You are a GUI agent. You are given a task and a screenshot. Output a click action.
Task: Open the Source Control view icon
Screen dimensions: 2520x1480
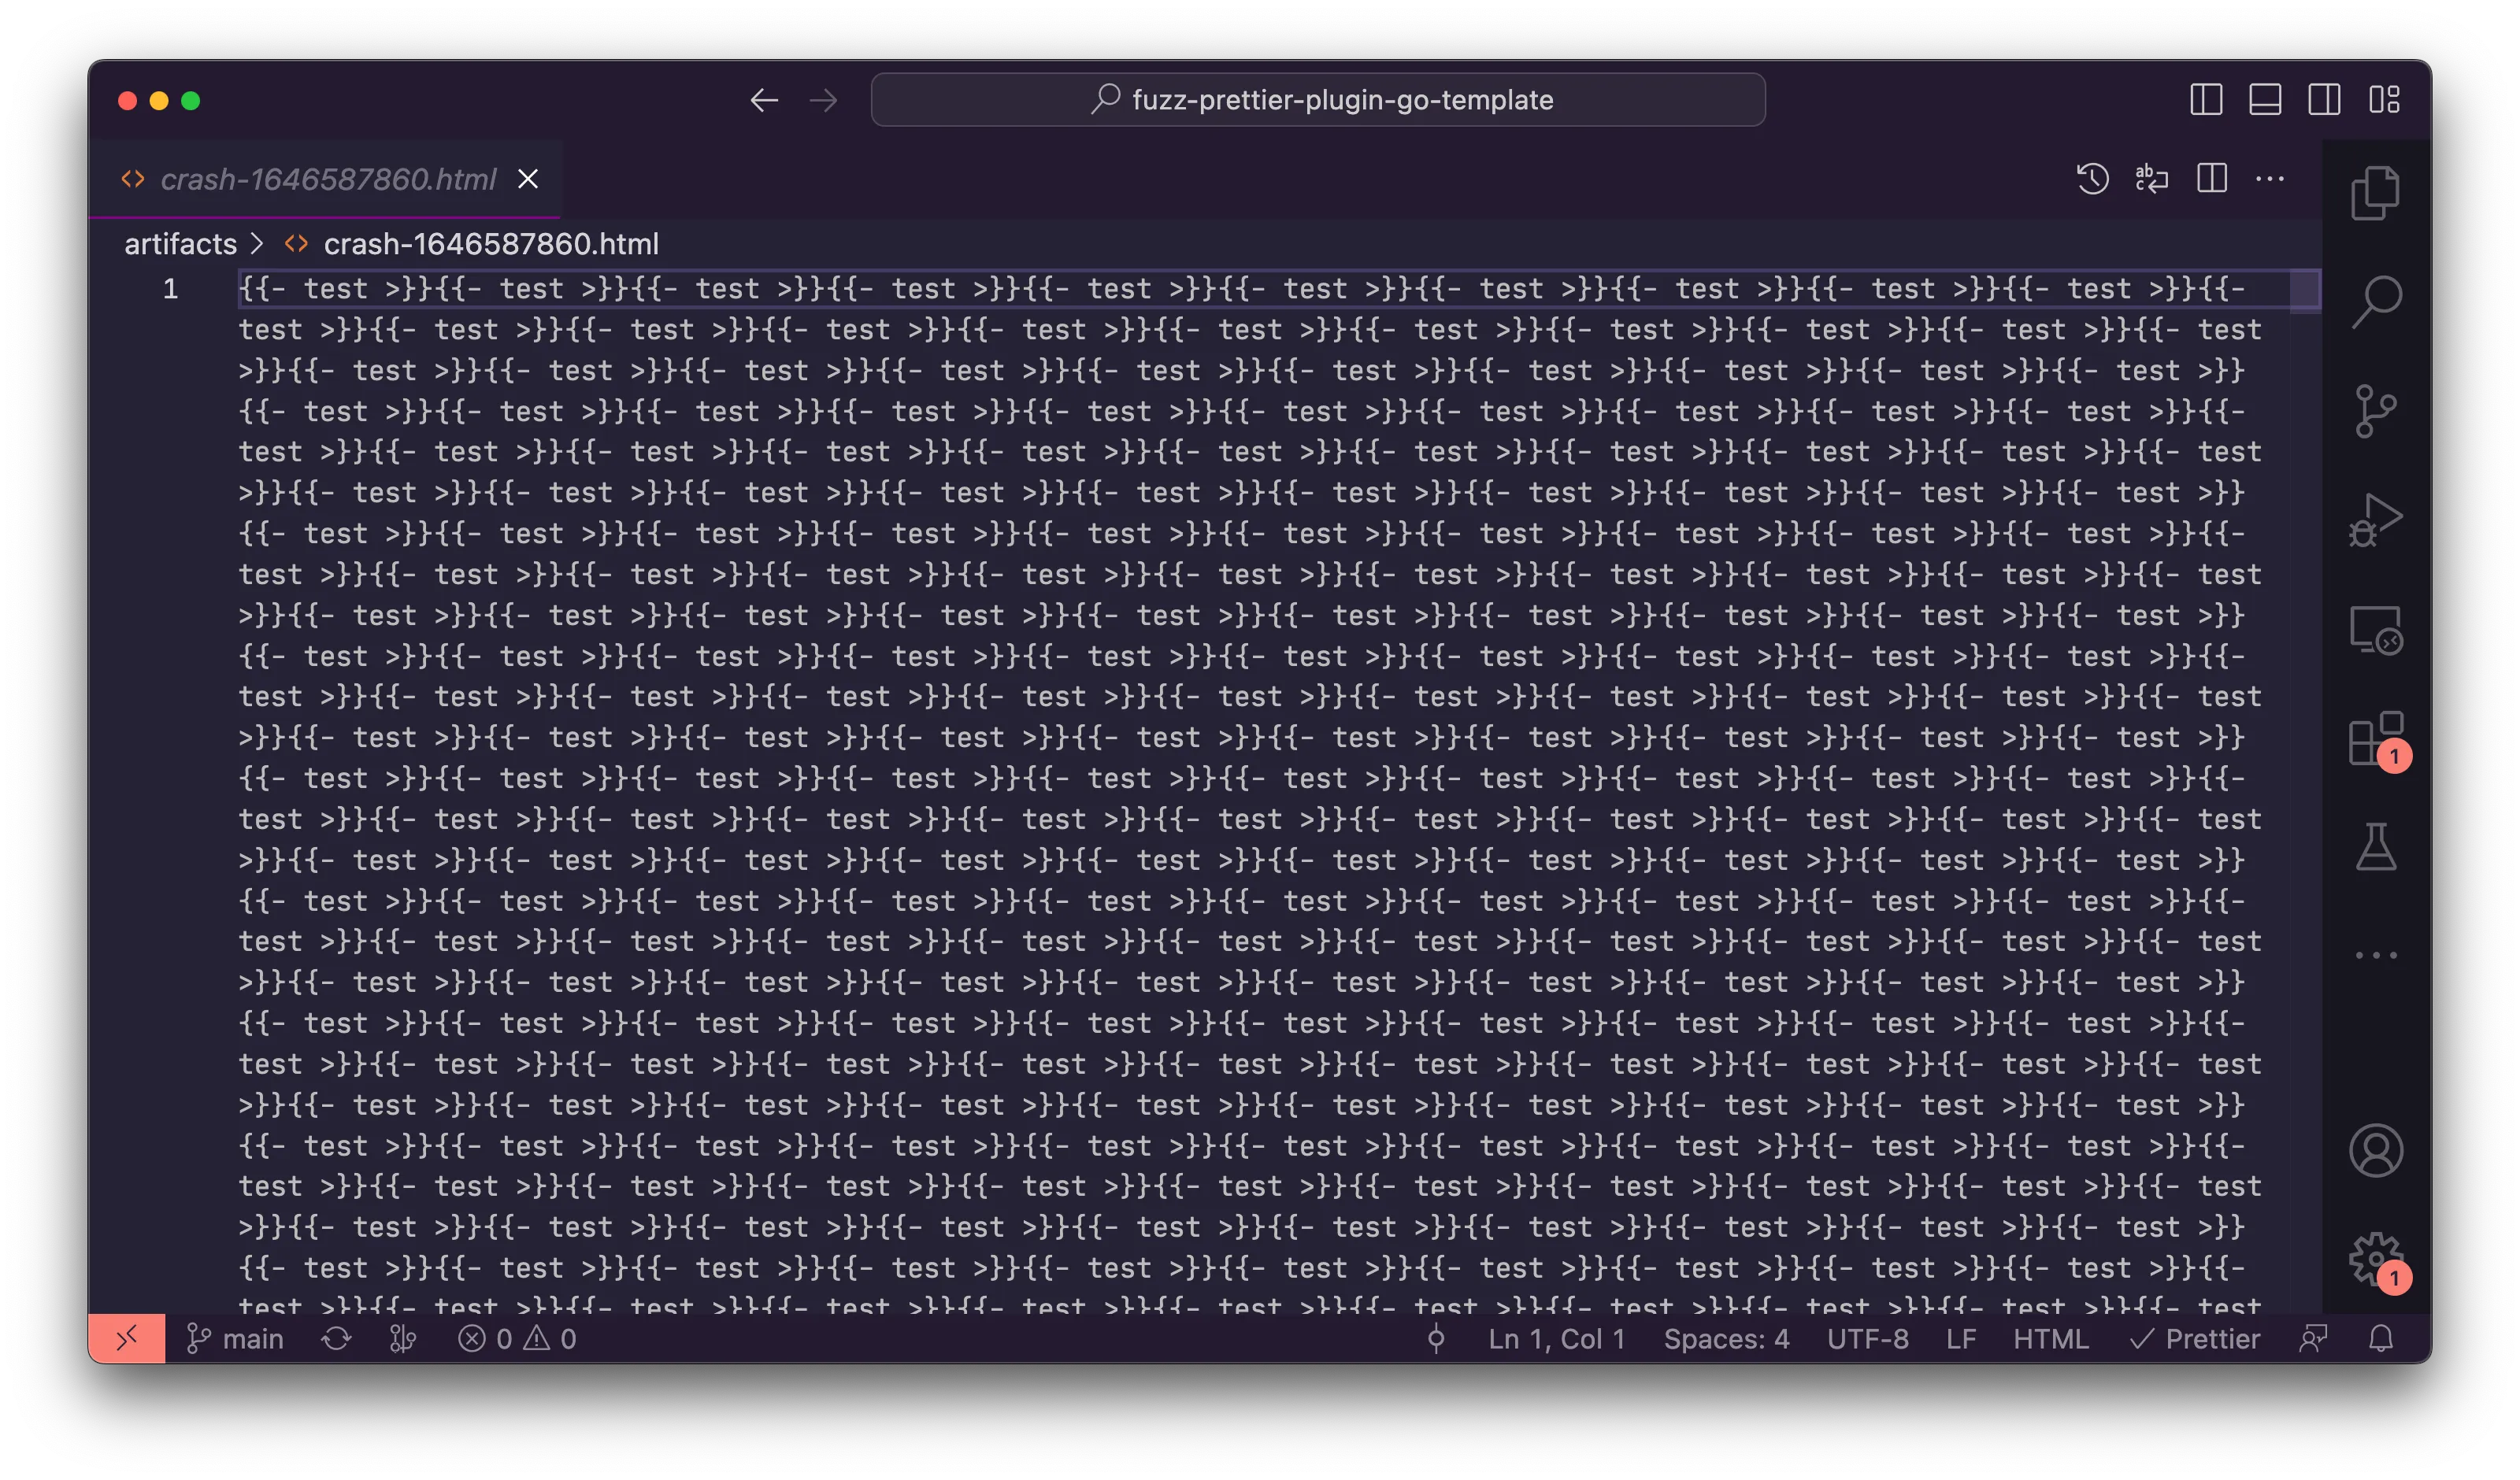(x=2375, y=411)
